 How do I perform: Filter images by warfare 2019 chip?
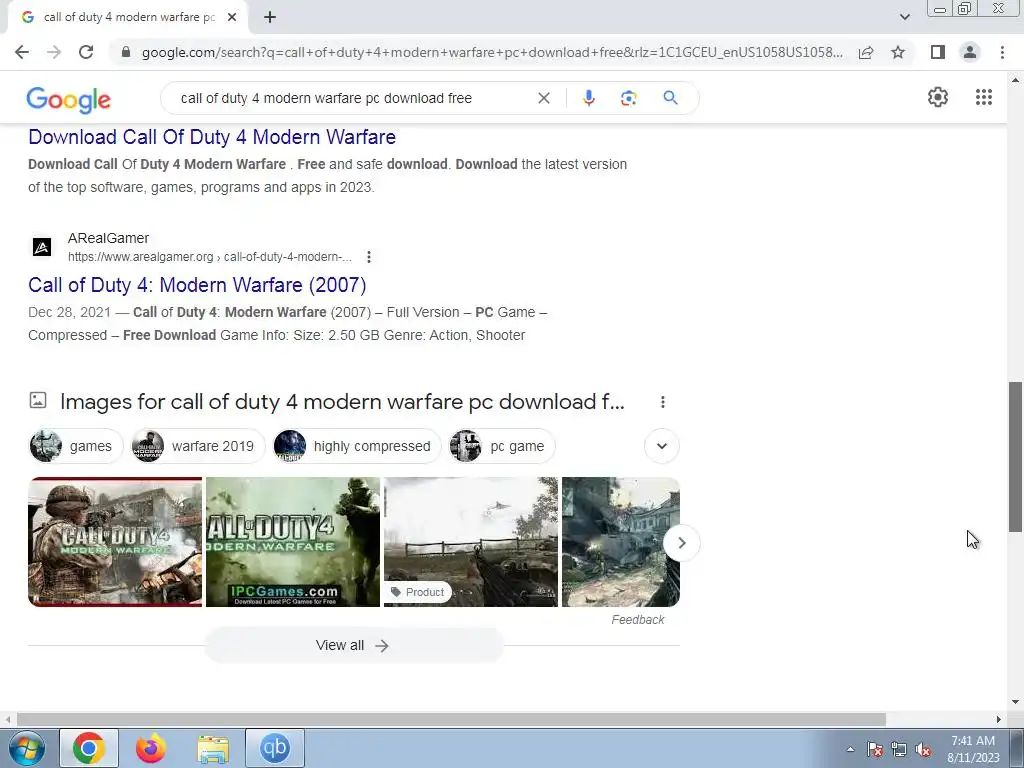coord(198,446)
